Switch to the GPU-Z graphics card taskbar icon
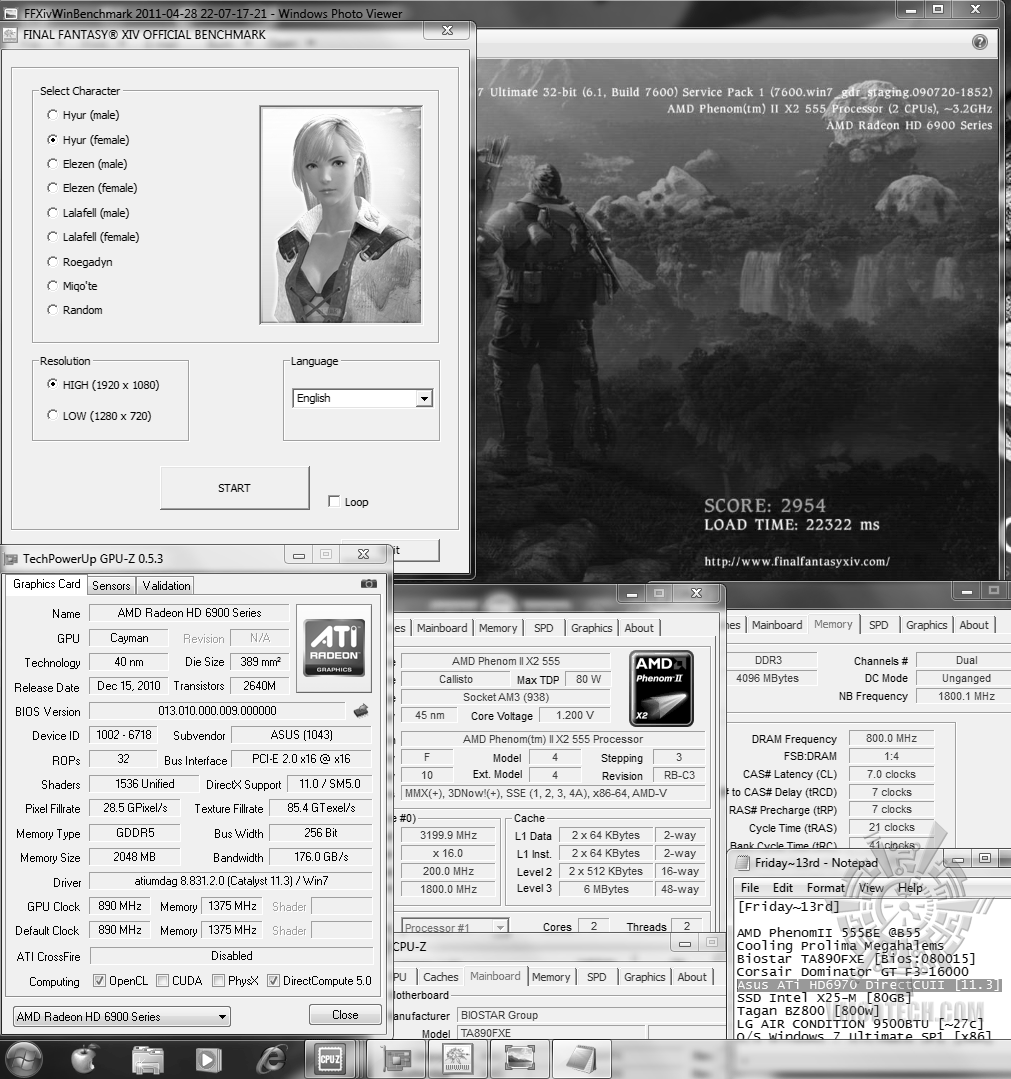Screen dimensions: 1011x1079 396,1060
